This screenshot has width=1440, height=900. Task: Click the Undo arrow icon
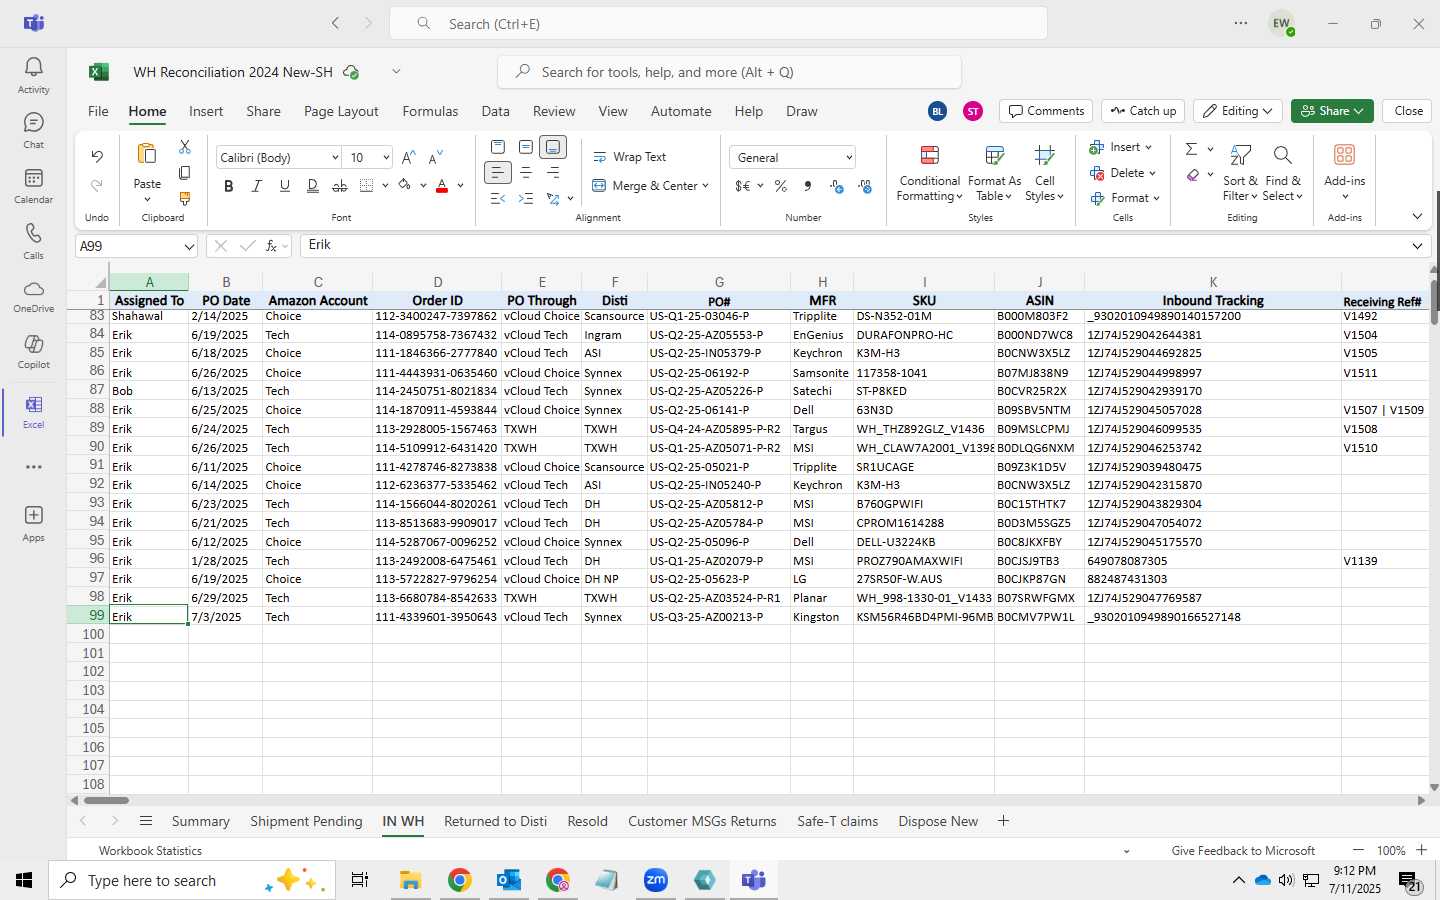[97, 156]
